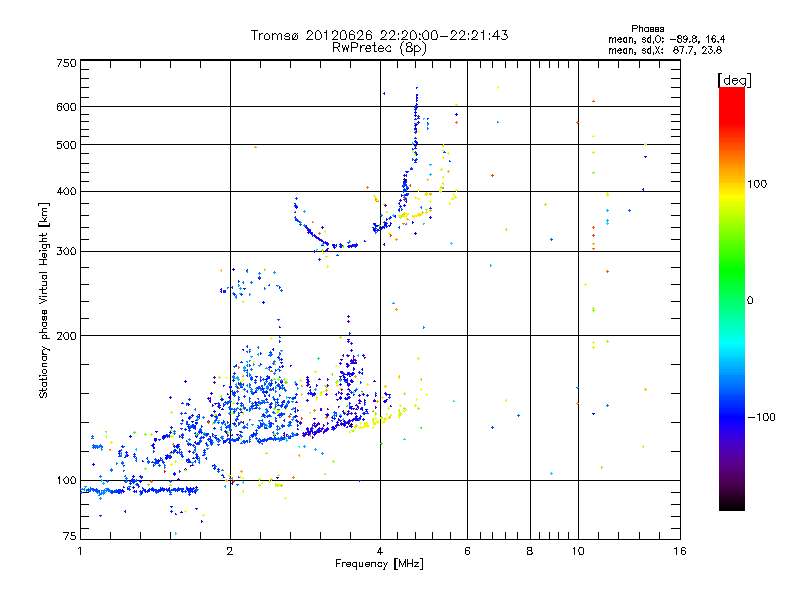800x600 pixels.
Task: Click the x-axis label '4'
Action: click(x=380, y=551)
